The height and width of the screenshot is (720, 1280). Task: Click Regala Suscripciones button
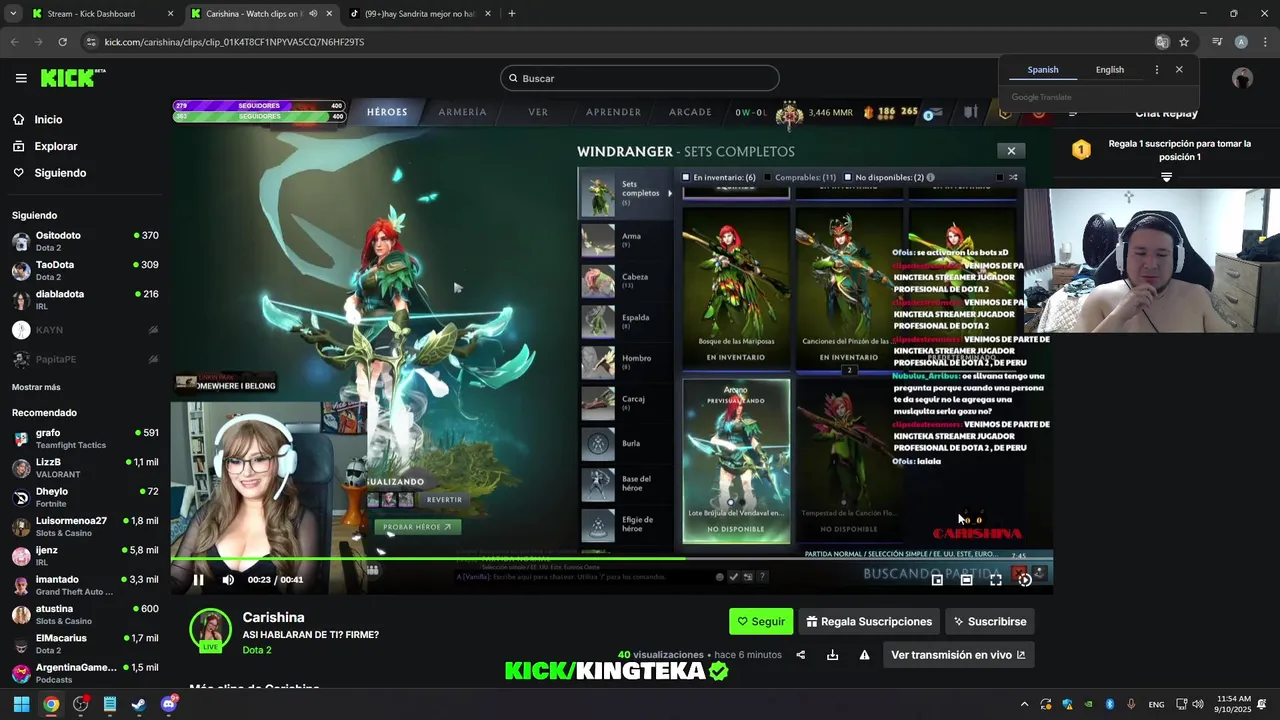869,621
